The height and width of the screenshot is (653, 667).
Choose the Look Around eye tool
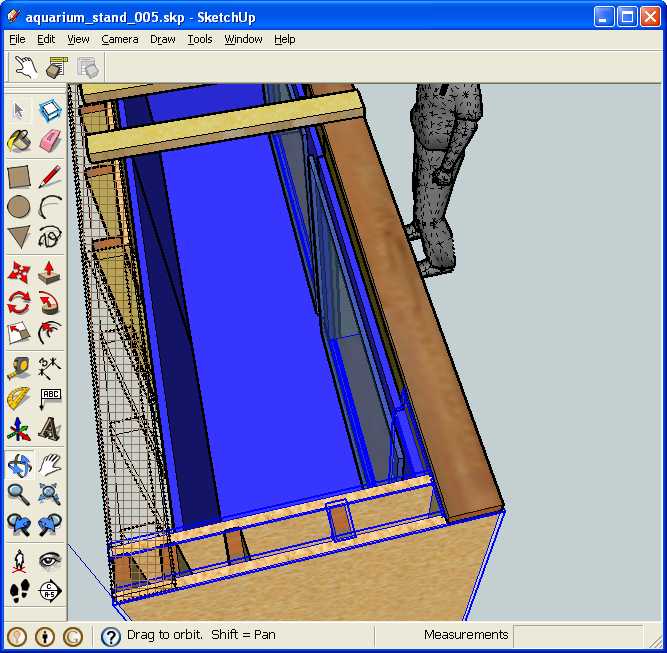[x=50, y=561]
